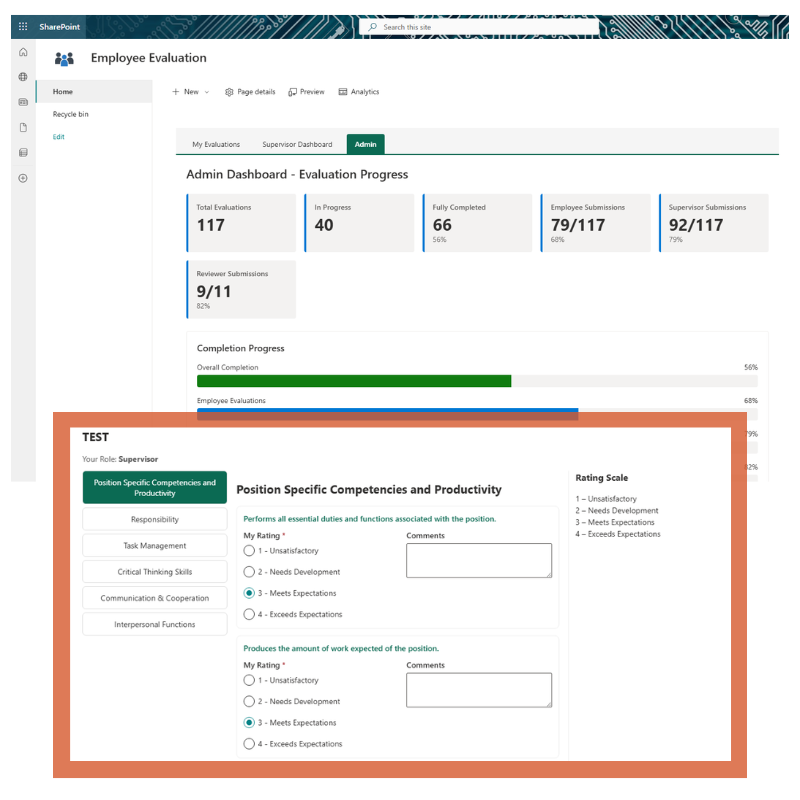The image size is (800, 800).
Task: Expand the New dropdown menu
Action: (191, 92)
